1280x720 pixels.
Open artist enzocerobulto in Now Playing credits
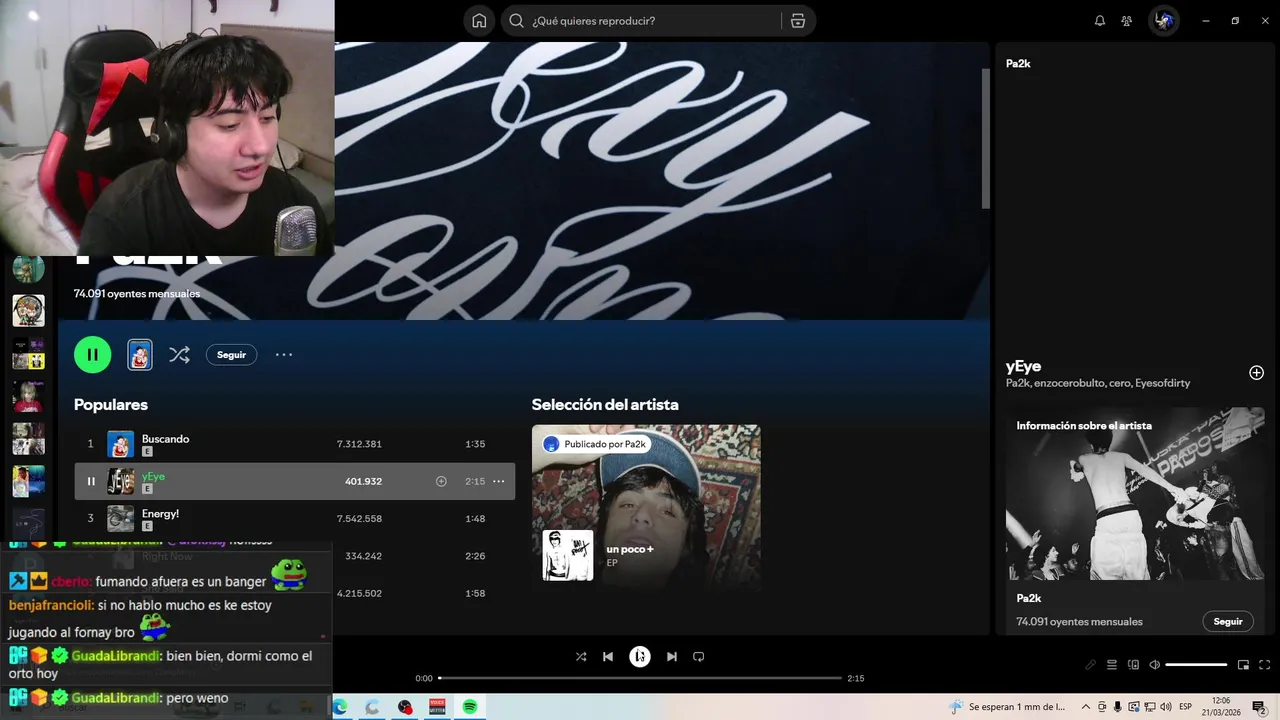[x=1070, y=383]
